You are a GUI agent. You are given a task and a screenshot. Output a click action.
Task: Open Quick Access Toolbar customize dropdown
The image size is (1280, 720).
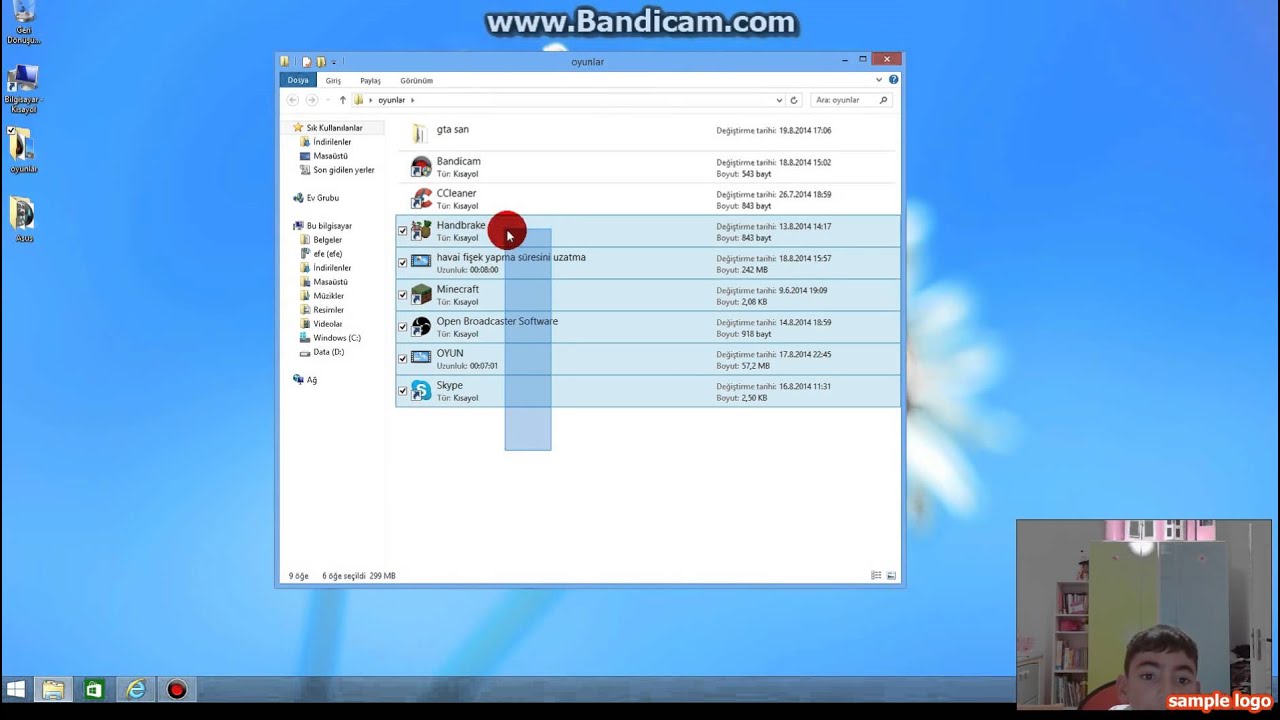click(x=334, y=62)
